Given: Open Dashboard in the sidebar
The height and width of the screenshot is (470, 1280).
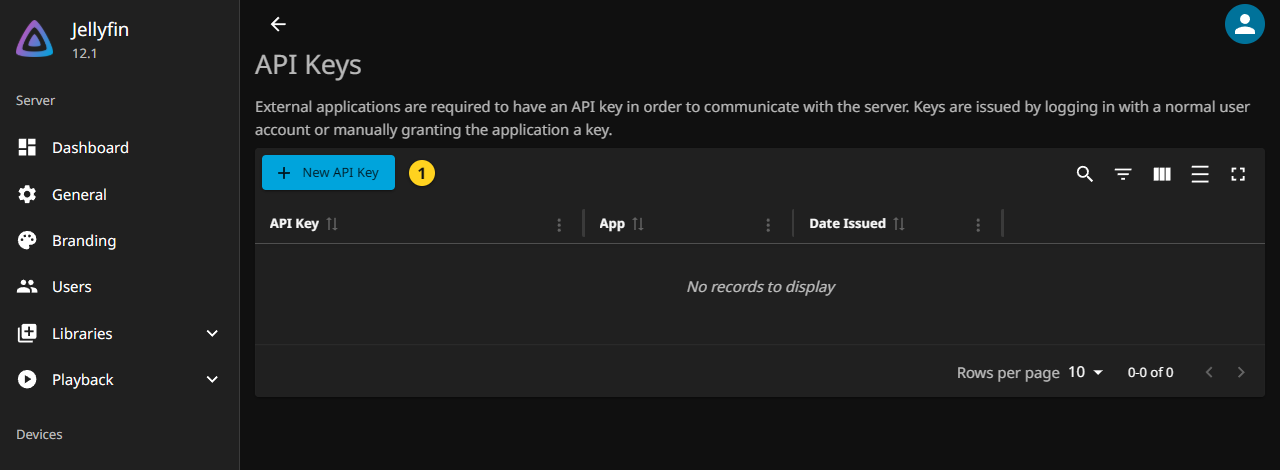Looking at the screenshot, I should (x=119, y=147).
